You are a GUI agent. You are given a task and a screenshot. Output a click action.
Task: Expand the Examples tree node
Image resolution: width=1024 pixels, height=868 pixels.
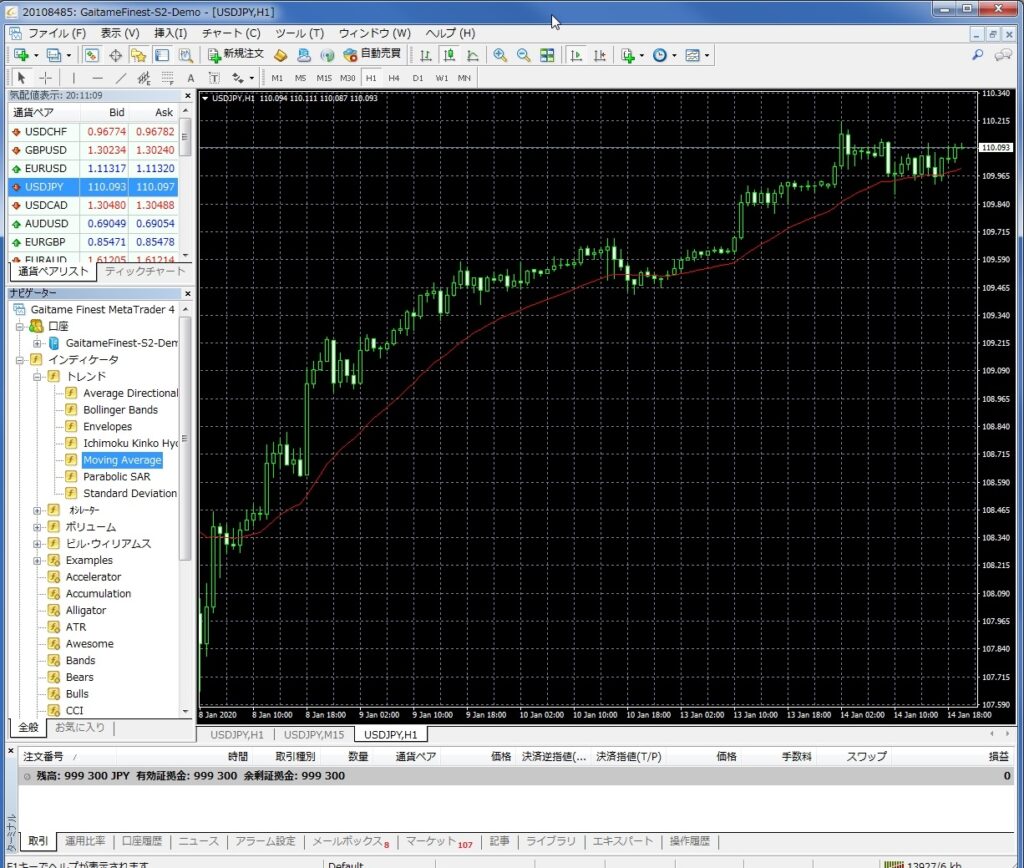(x=37, y=560)
